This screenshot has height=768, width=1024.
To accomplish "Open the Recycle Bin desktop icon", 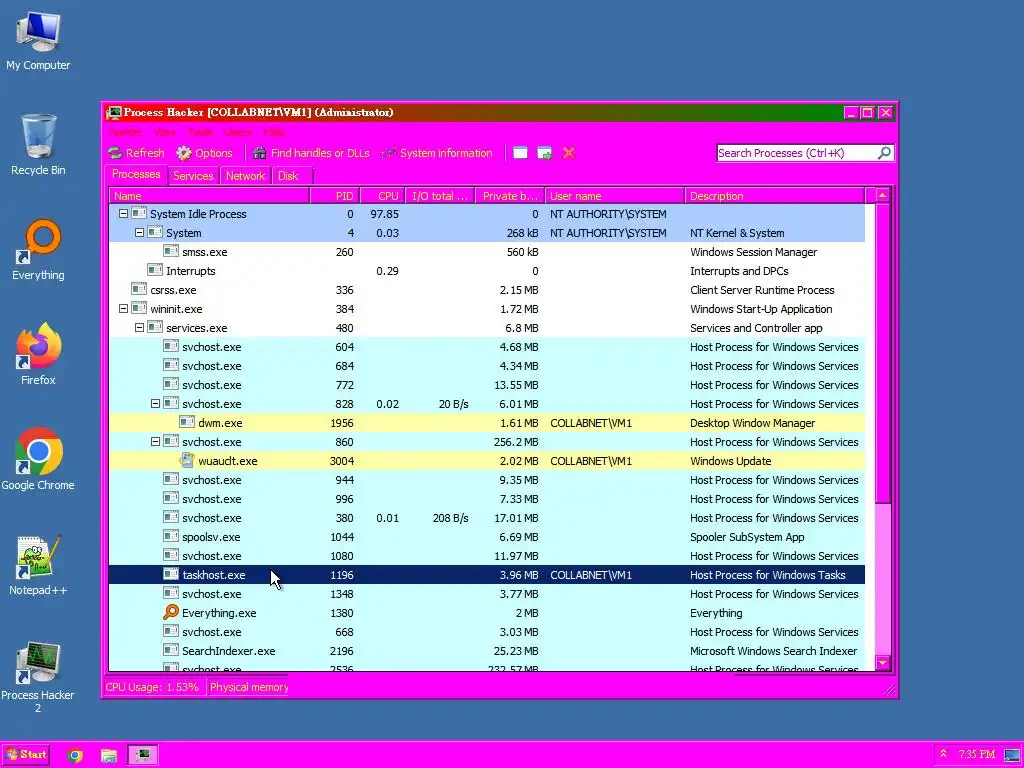I will pyautogui.click(x=38, y=145).
